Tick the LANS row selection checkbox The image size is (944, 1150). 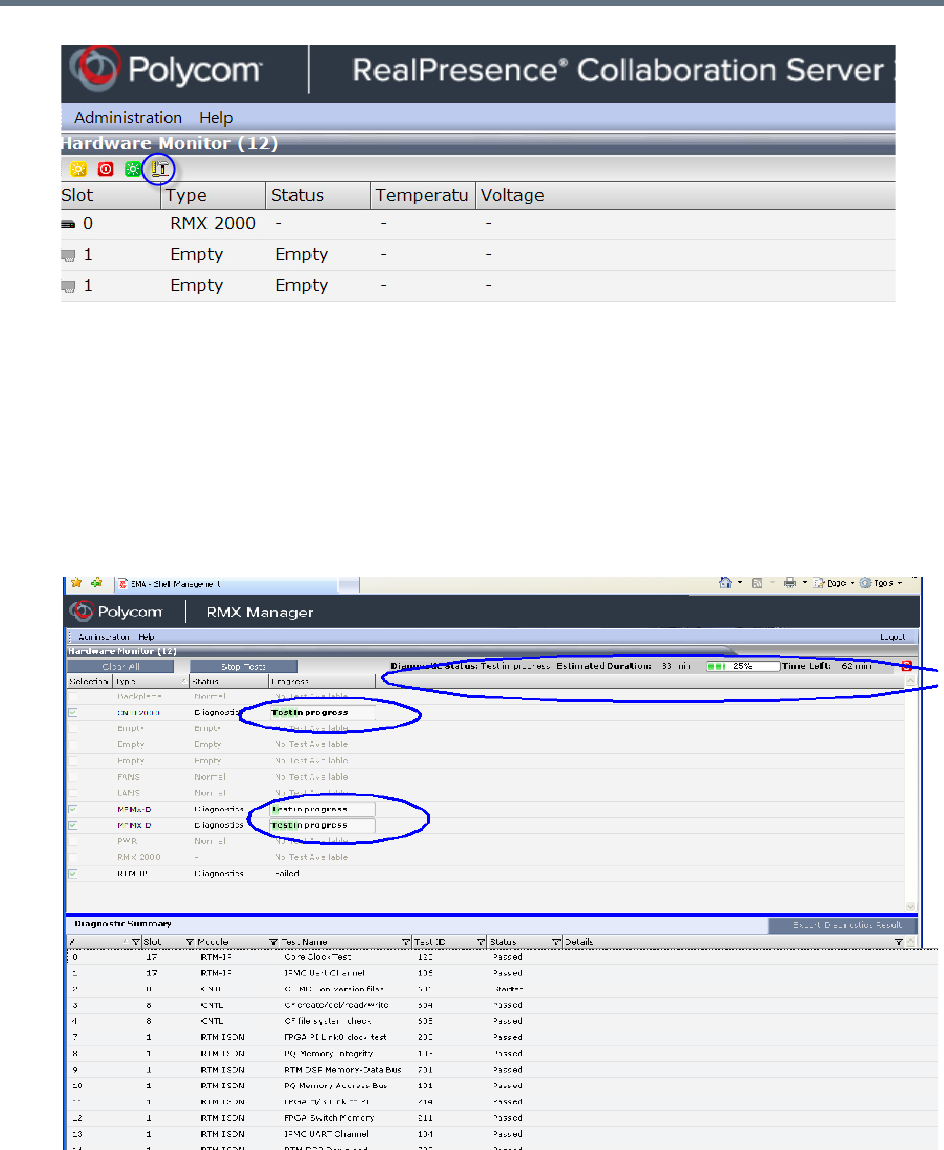[73, 793]
